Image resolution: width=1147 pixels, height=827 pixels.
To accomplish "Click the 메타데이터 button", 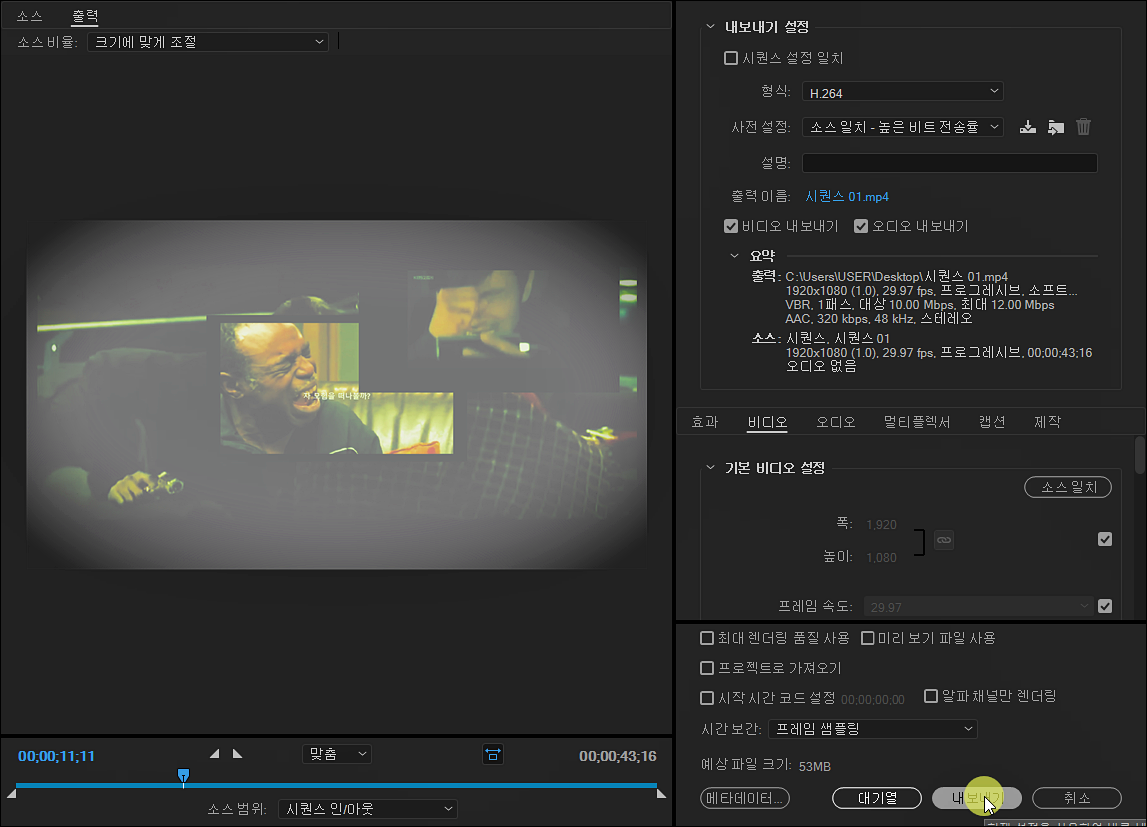I will (x=745, y=798).
